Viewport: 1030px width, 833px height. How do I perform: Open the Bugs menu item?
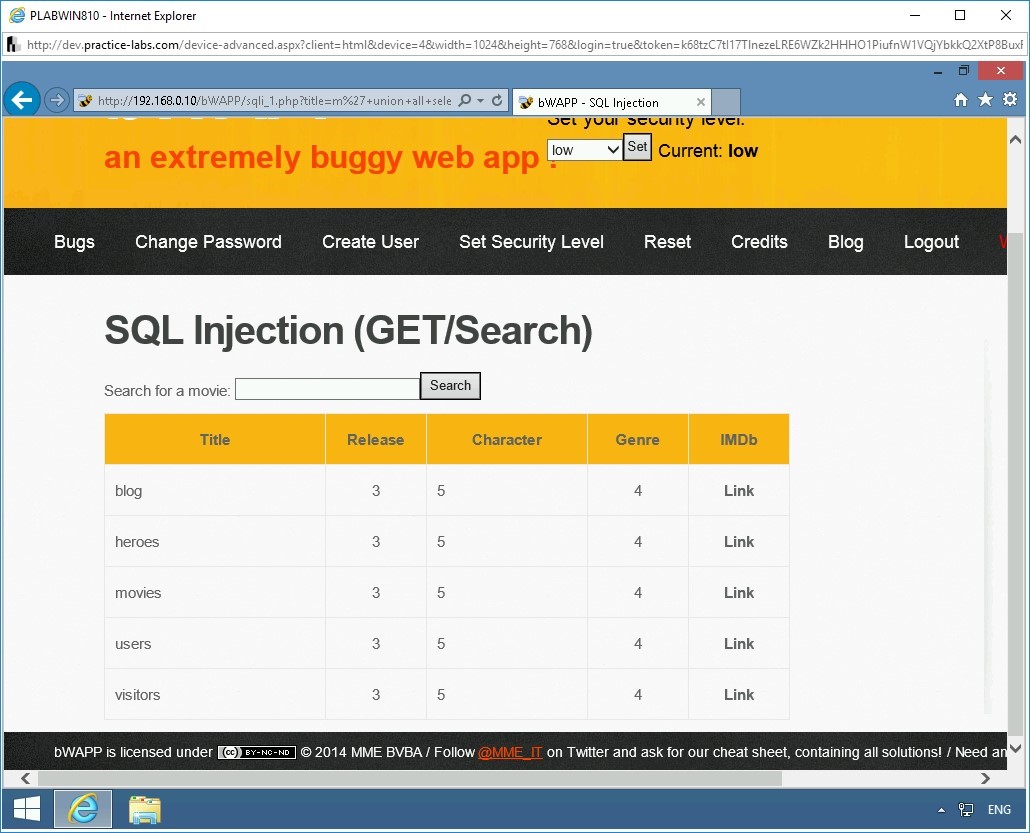[74, 241]
